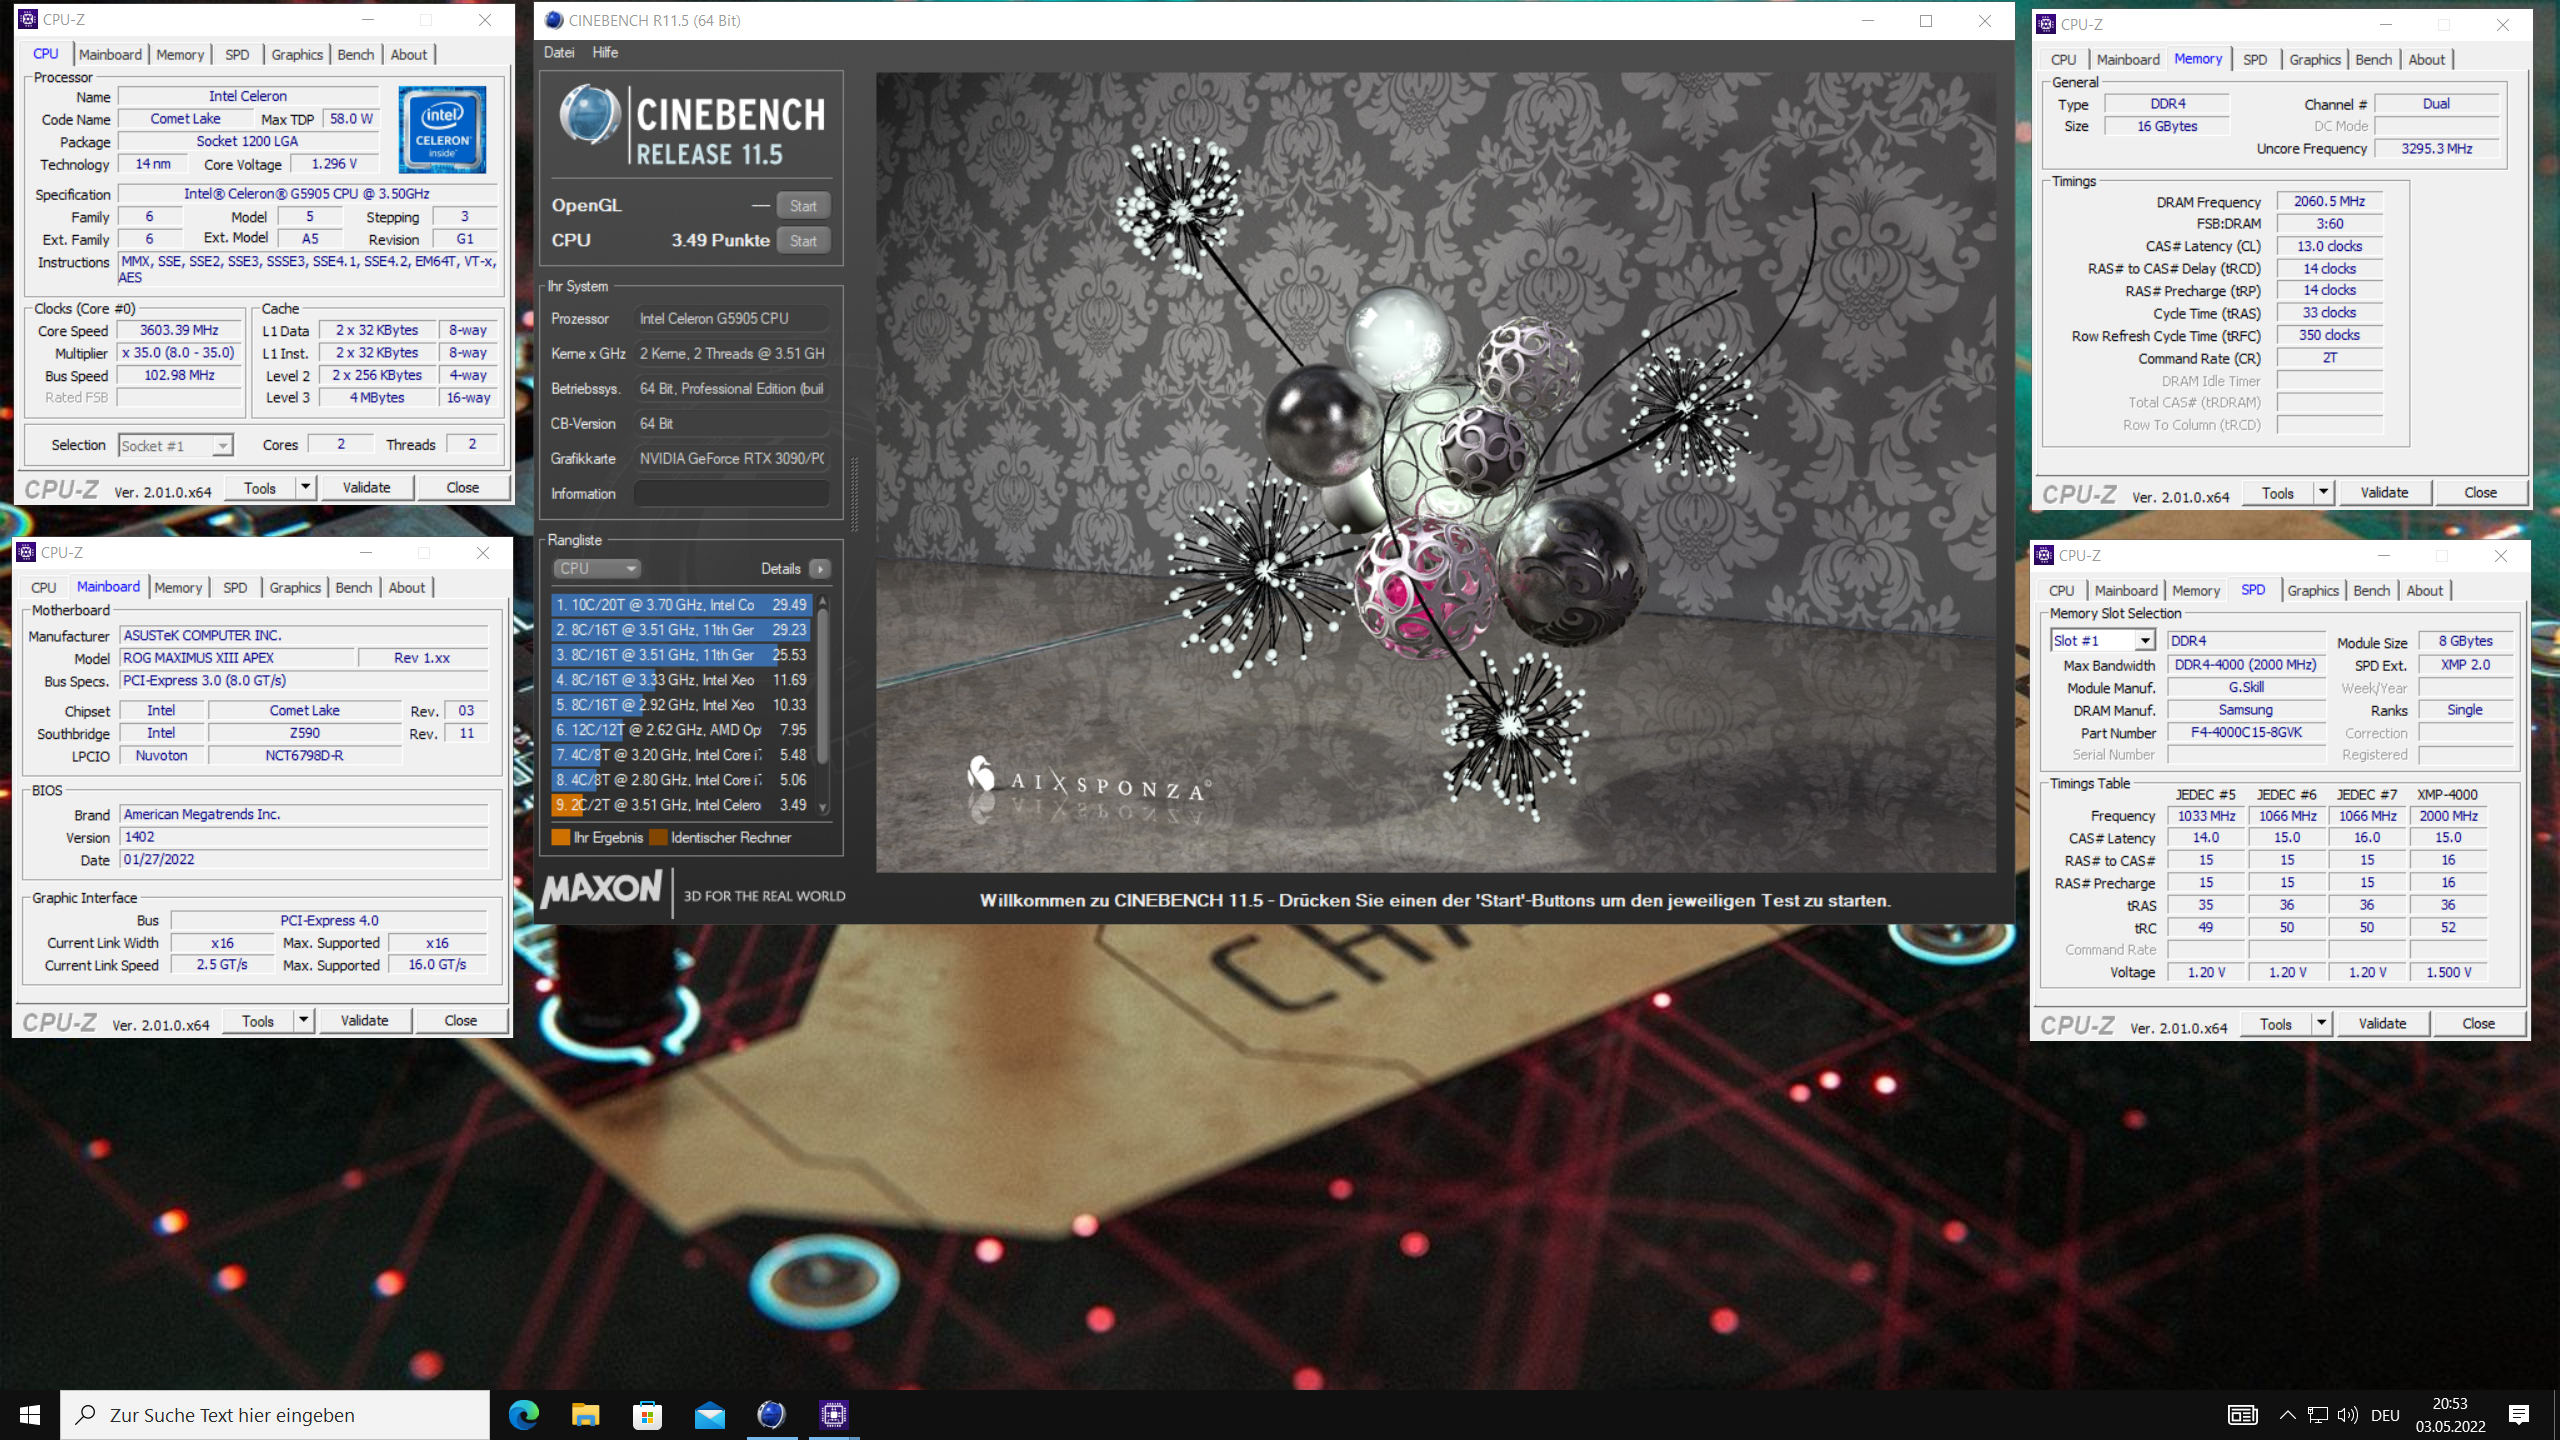Screen dimensions: 2560x1440
Task: Click the top-left CPU-Z window title icon
Action: [28, 19]
